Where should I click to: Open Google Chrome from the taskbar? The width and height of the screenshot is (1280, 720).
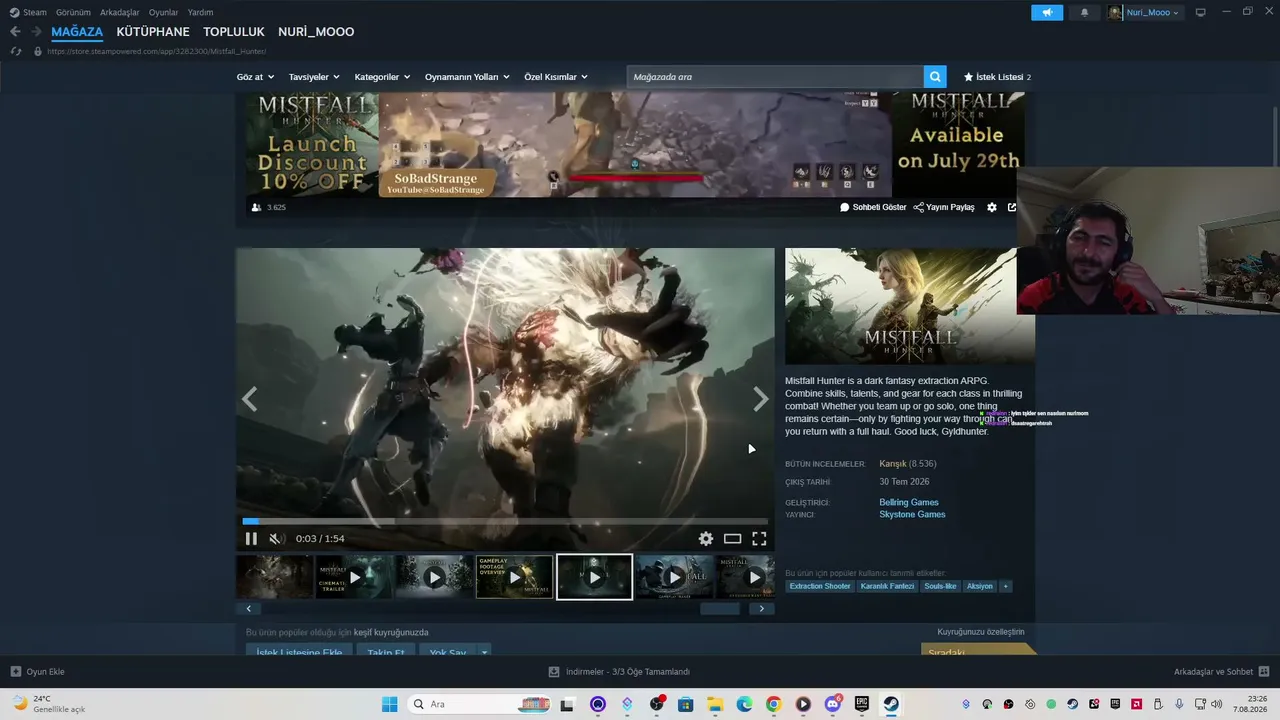click(773, 704)
